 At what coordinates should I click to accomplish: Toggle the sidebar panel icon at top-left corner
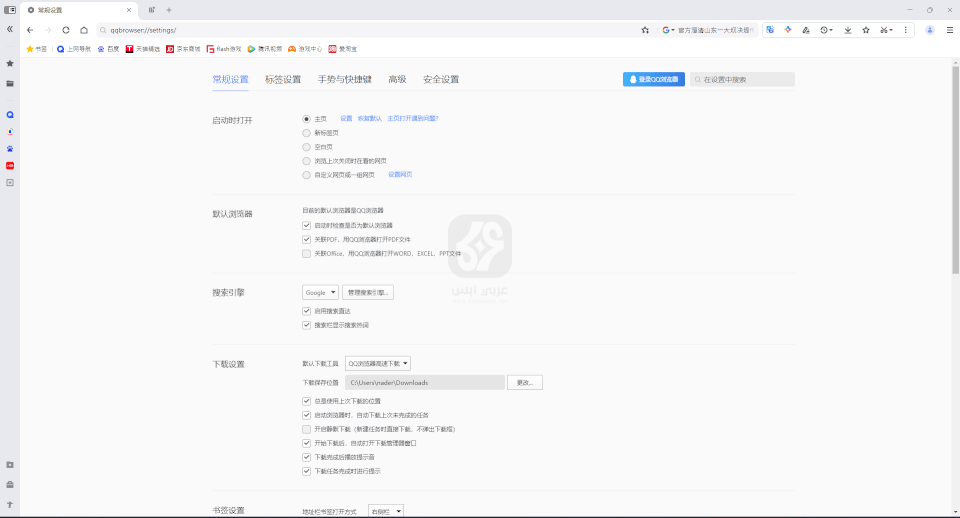10,10
